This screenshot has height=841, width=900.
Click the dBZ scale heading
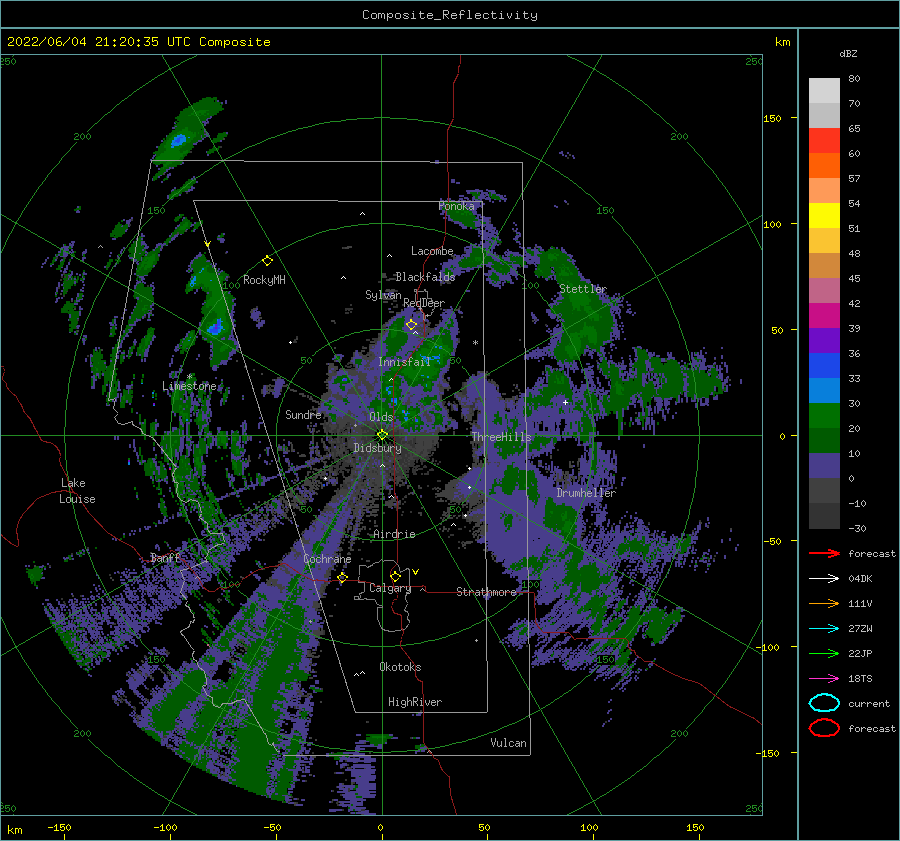coord(848,53)
